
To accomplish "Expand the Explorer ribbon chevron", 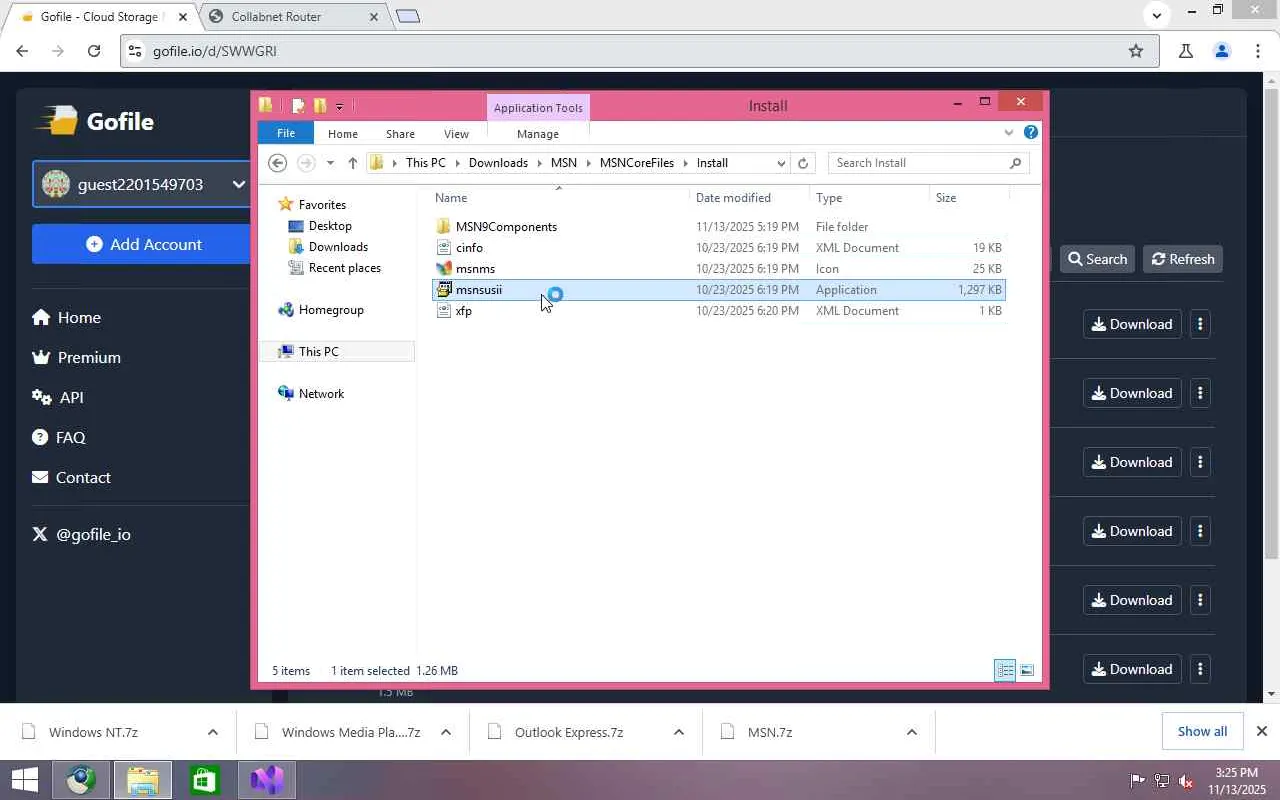I will click(x=1009, y=132).
